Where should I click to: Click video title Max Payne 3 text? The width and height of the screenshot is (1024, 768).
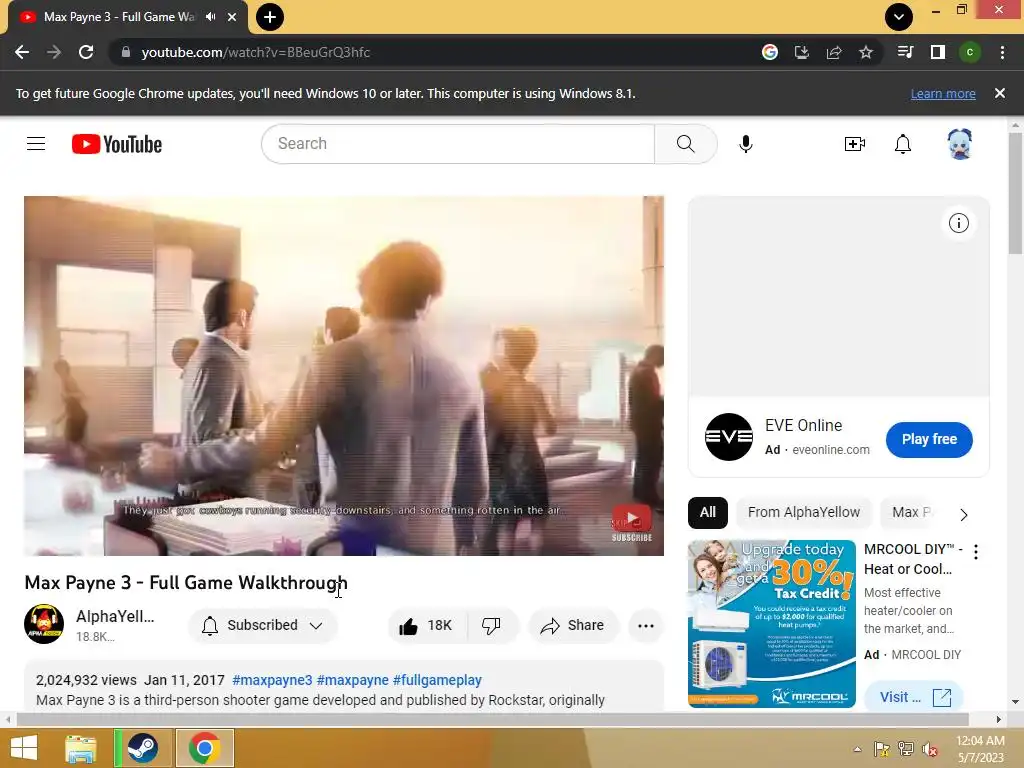point(186,583)
